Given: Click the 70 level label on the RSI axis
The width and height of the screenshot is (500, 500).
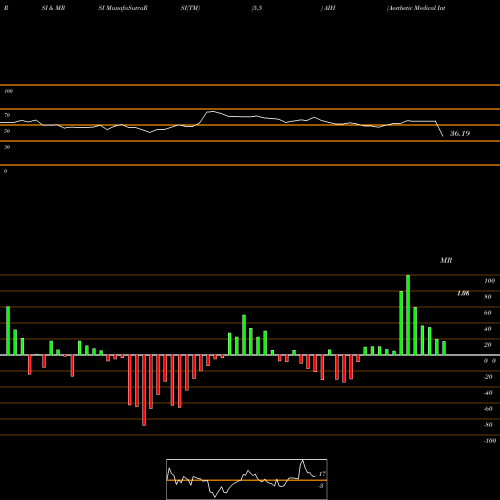Looking at the screenshot, I should [x=7, y=115].
